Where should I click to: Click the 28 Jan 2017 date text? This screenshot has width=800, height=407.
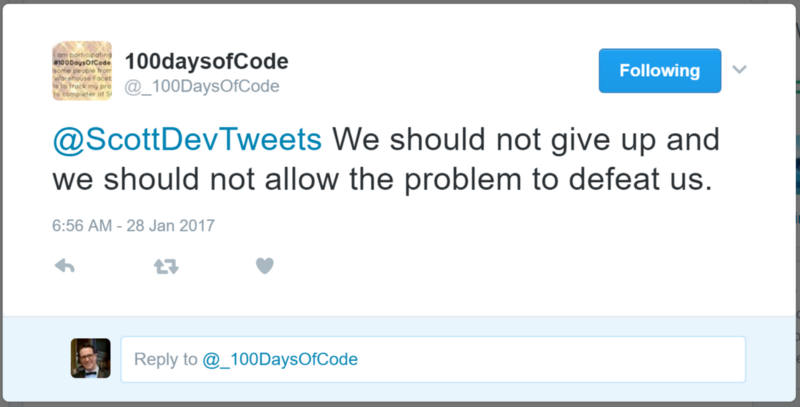click(x=170, y=225)
